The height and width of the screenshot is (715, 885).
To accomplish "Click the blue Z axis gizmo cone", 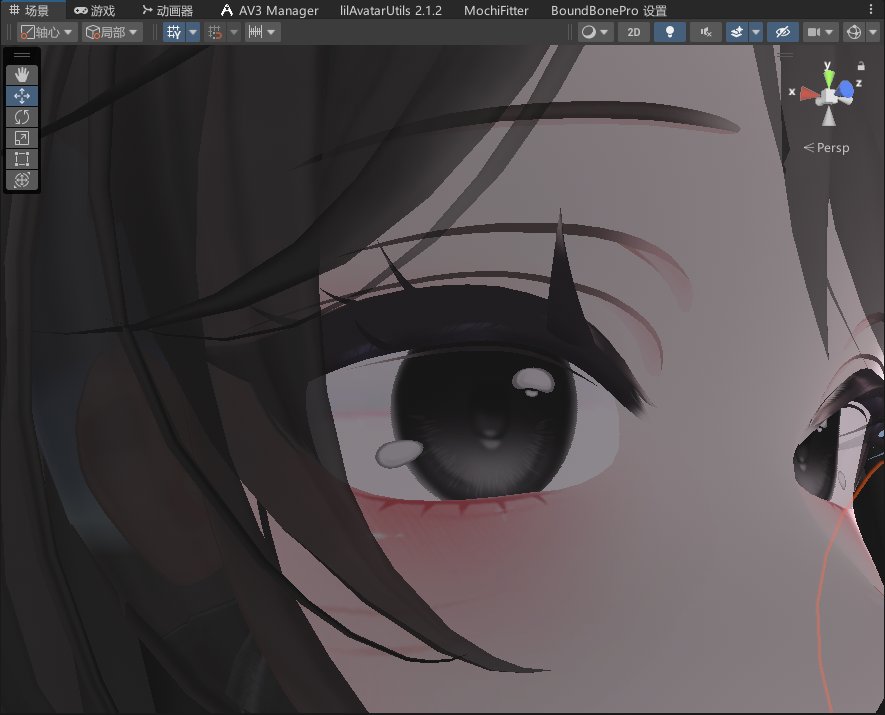I will click(x=845, y=89).
